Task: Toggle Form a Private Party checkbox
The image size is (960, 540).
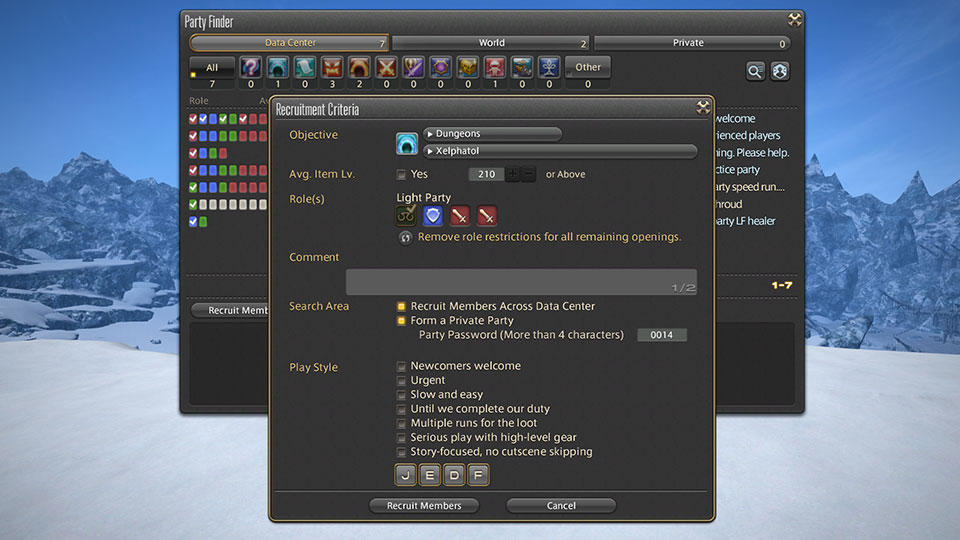Action: (401, 321)
